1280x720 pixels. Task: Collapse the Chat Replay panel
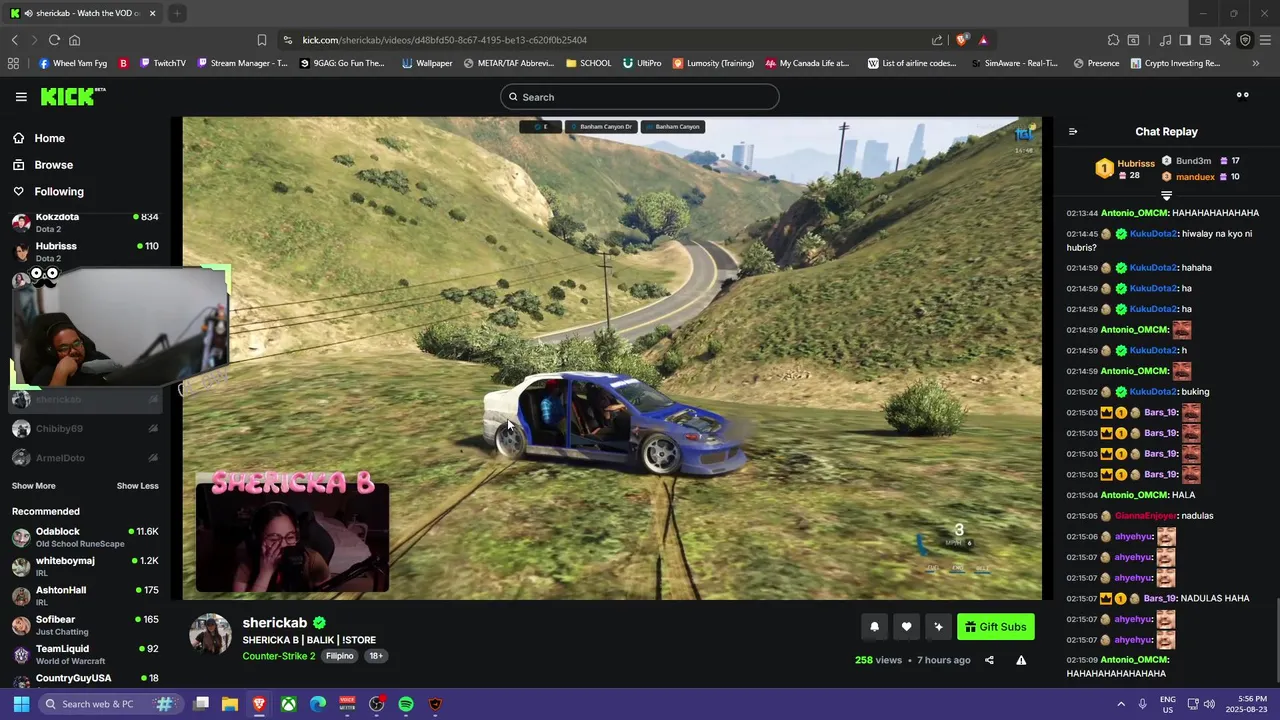coord(1073,131)
